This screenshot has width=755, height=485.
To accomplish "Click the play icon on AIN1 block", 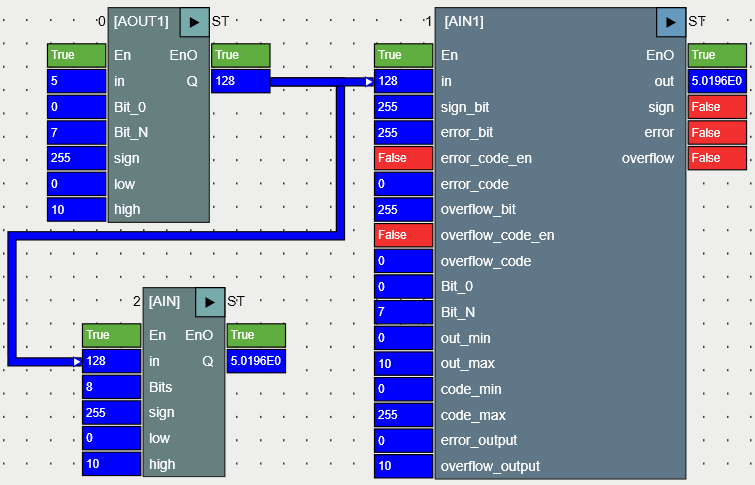I will coord(671,21).
